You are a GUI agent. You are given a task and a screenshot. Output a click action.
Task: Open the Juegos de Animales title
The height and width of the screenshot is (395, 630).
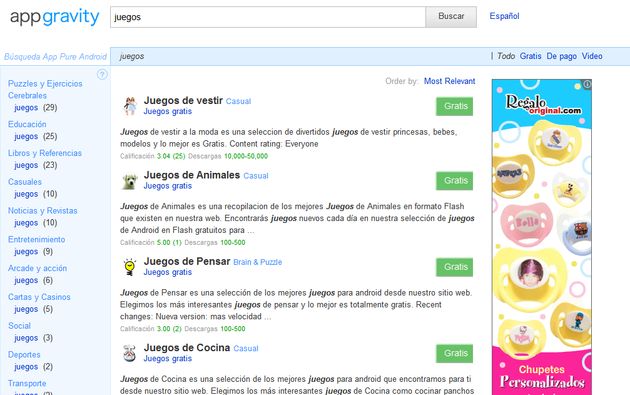pos(192,175)
